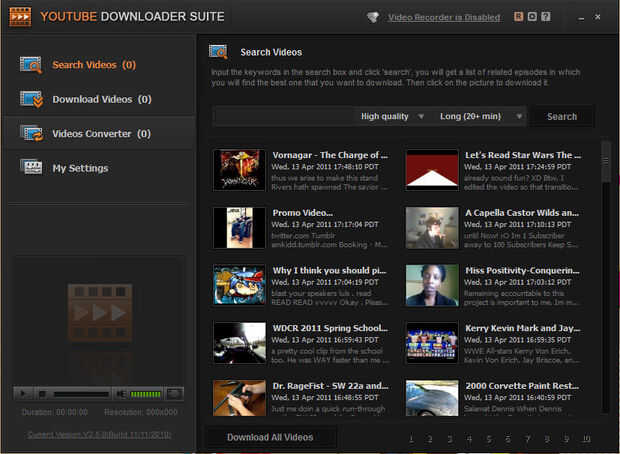
Task: Go to results page 2
Action: [x=430, y=439]
